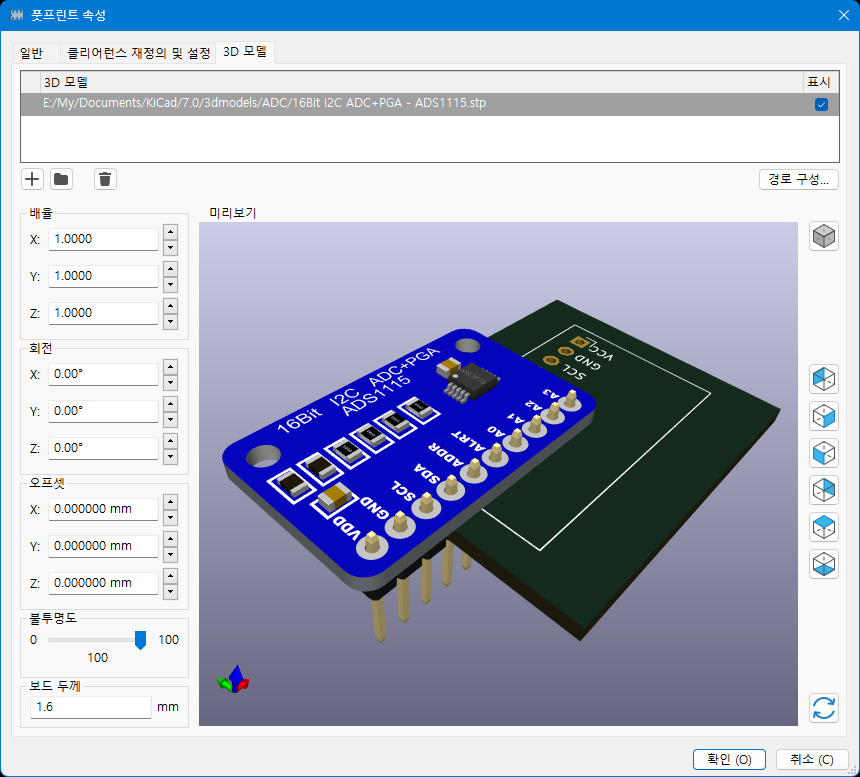
Task: Select first view-direction cube icon below projection
Action: pos(824,379)
